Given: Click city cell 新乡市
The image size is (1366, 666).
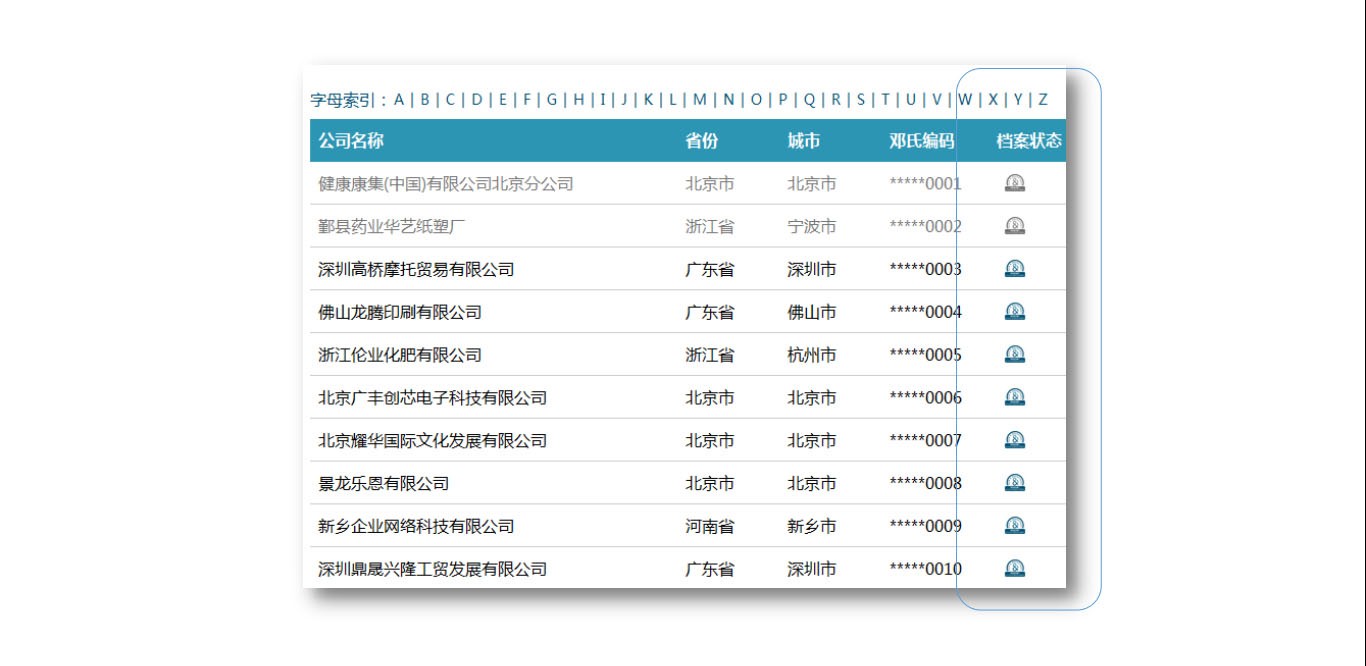Looking at the screenshot, I should [x=812, y=527].
